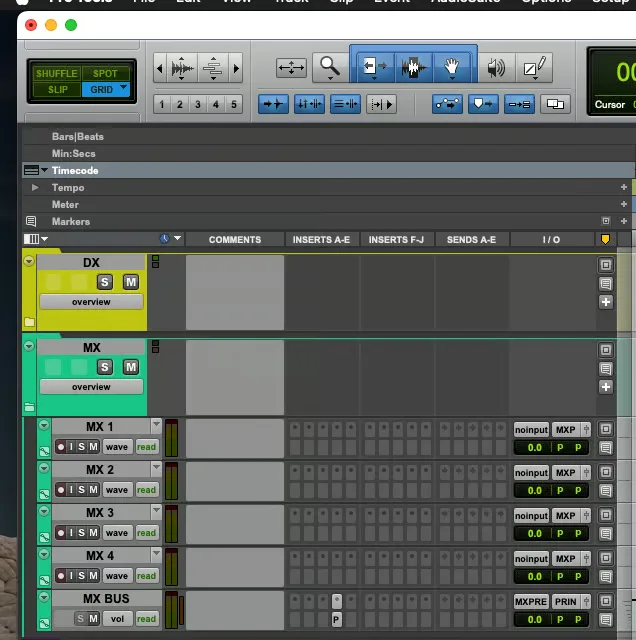This screenshot has height=640, width=636.
Task: Add a meter change with plus
Action: pos(623,204)
